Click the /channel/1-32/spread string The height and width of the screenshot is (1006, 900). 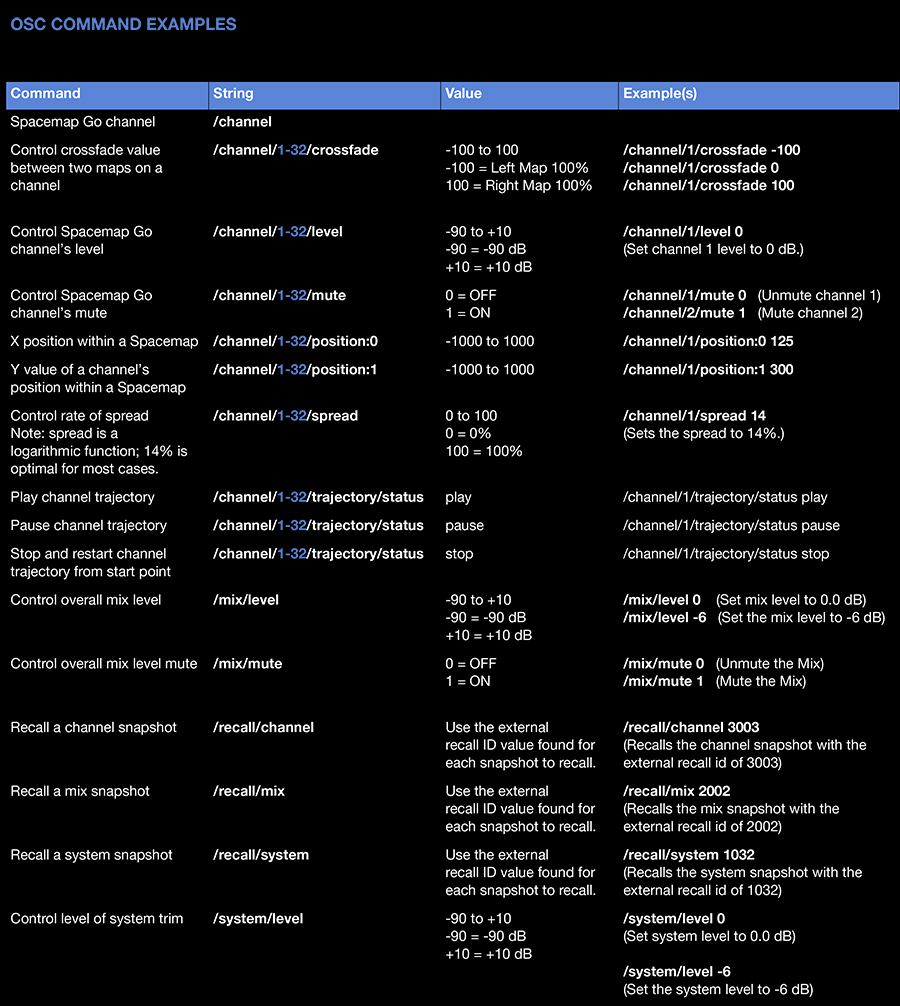pos(285,416)
